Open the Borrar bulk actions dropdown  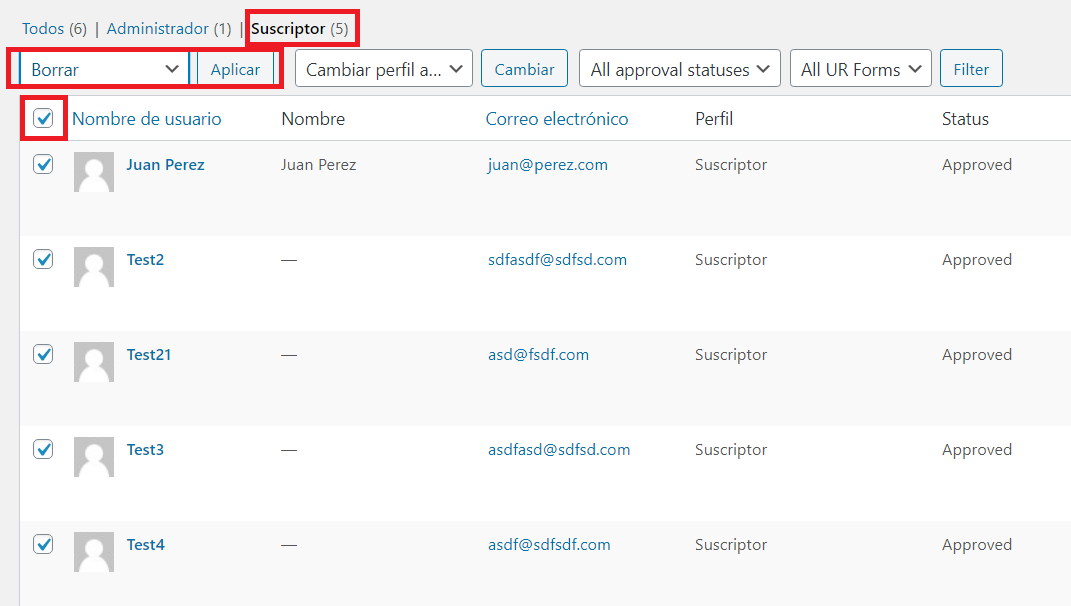(x=104, y=69)
